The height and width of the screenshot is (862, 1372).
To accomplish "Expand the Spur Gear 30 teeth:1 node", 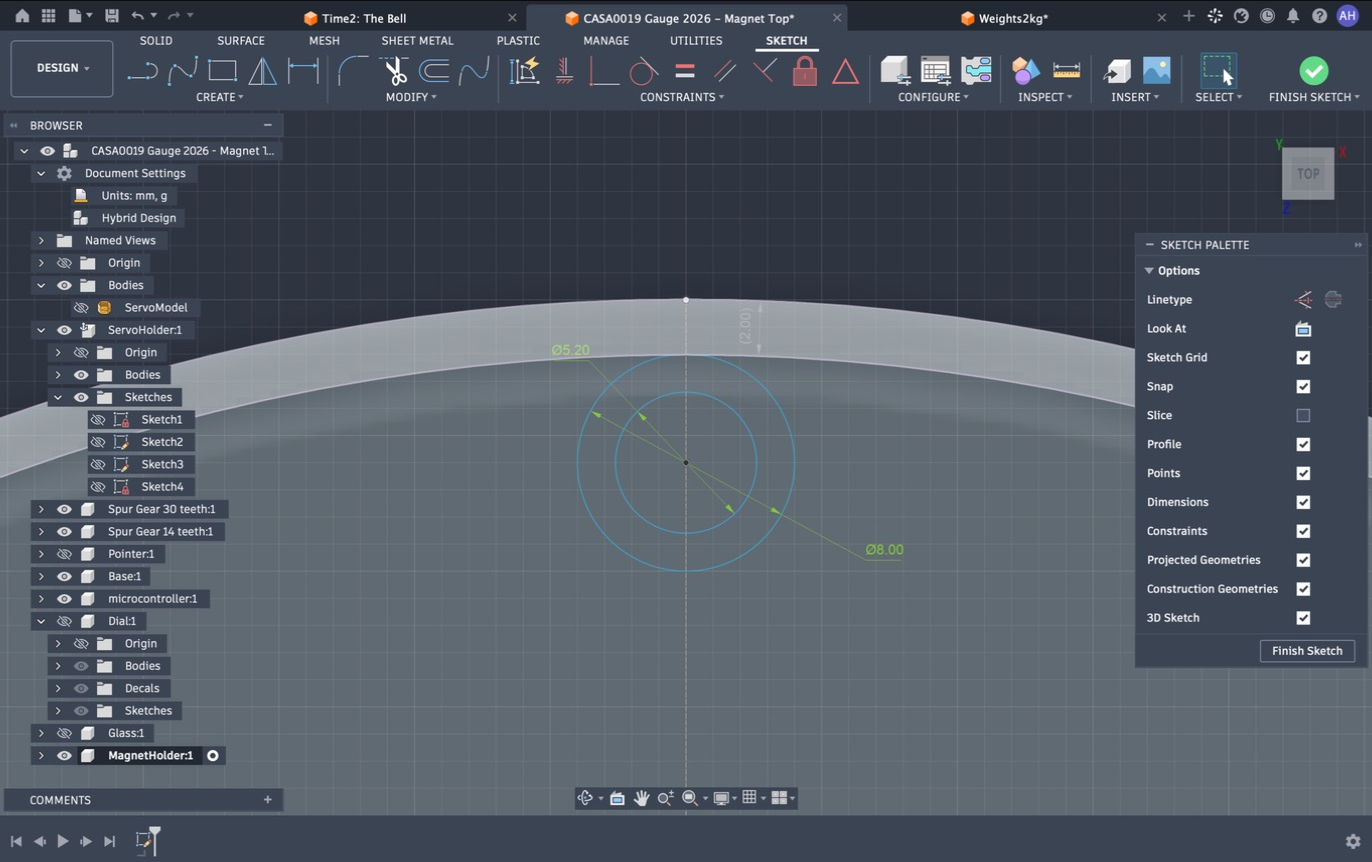I will point(41,509).
